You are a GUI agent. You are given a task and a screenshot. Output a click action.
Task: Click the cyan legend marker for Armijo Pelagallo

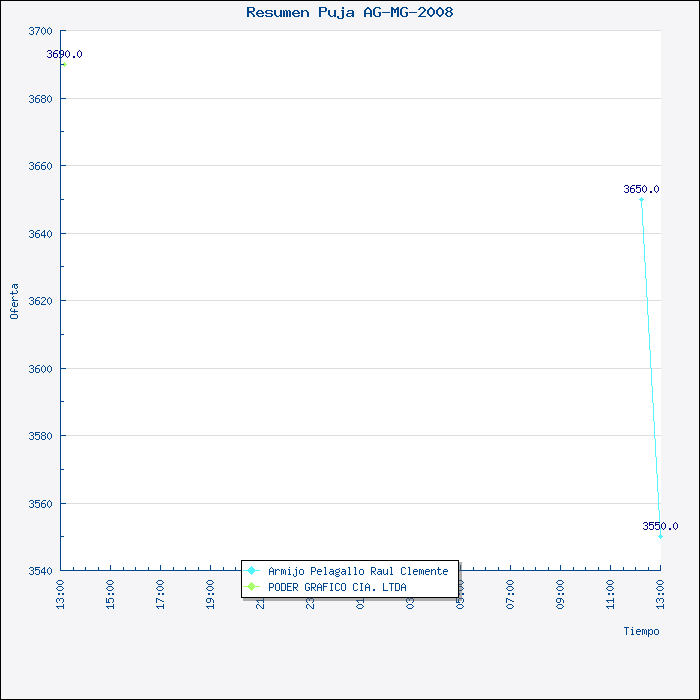pos(252,571)
